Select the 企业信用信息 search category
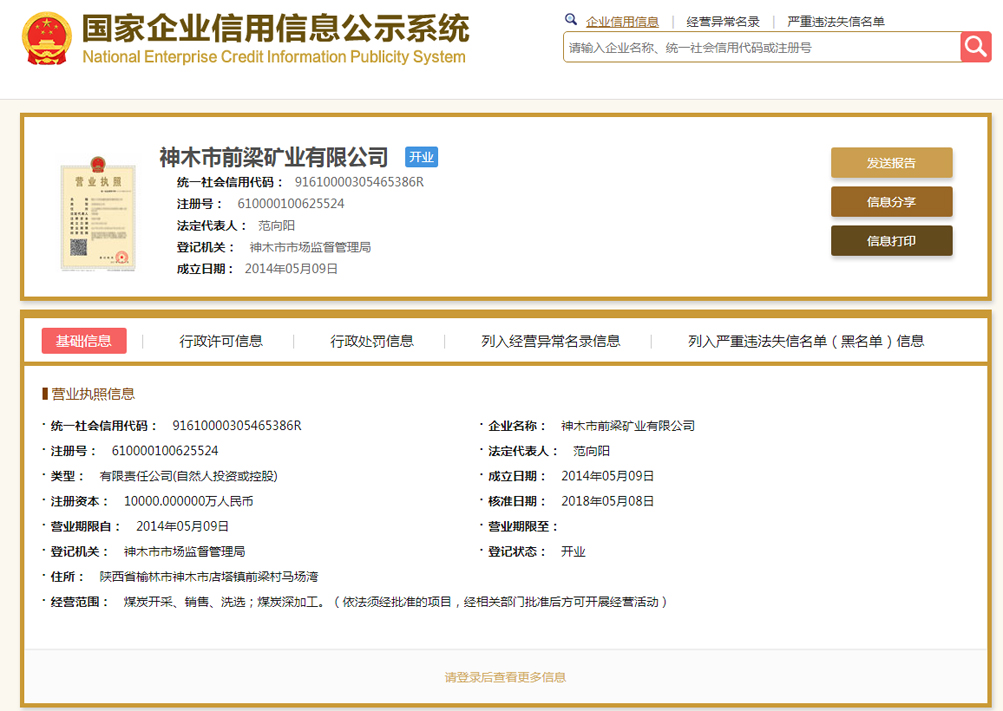Viewport: 1003px width, 711px height. [x=622, y=22]
